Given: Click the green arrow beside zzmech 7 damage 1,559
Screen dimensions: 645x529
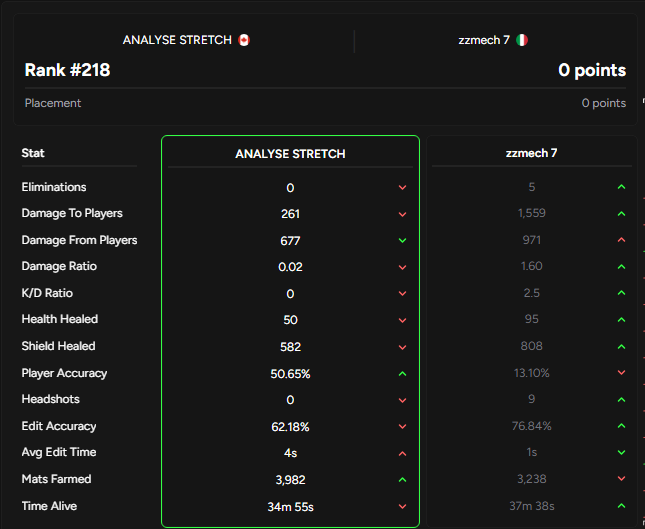Looking at the screenshot, I should pos(622,213).
